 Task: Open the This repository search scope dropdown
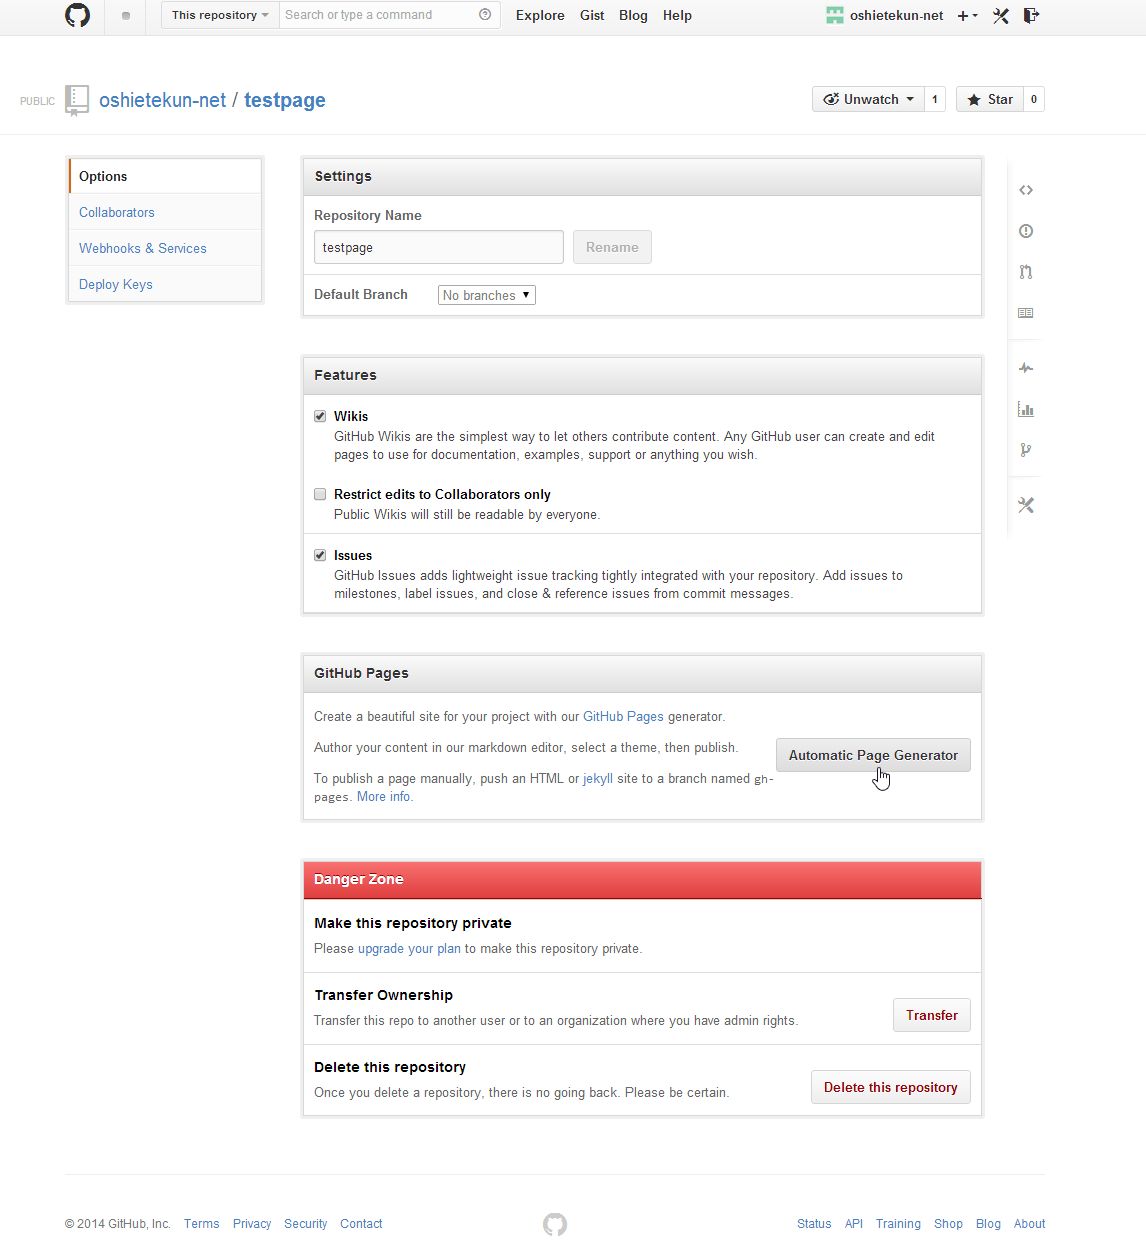click(x=220, y=15)
